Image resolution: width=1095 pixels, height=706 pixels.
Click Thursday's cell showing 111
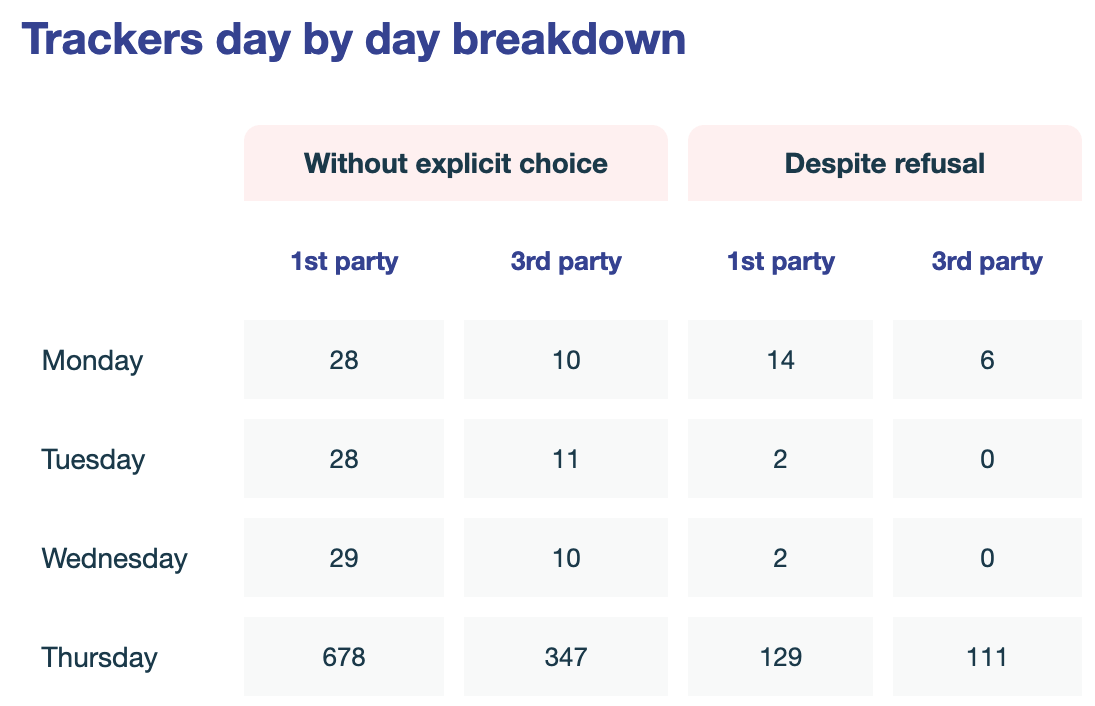[987, 658]
